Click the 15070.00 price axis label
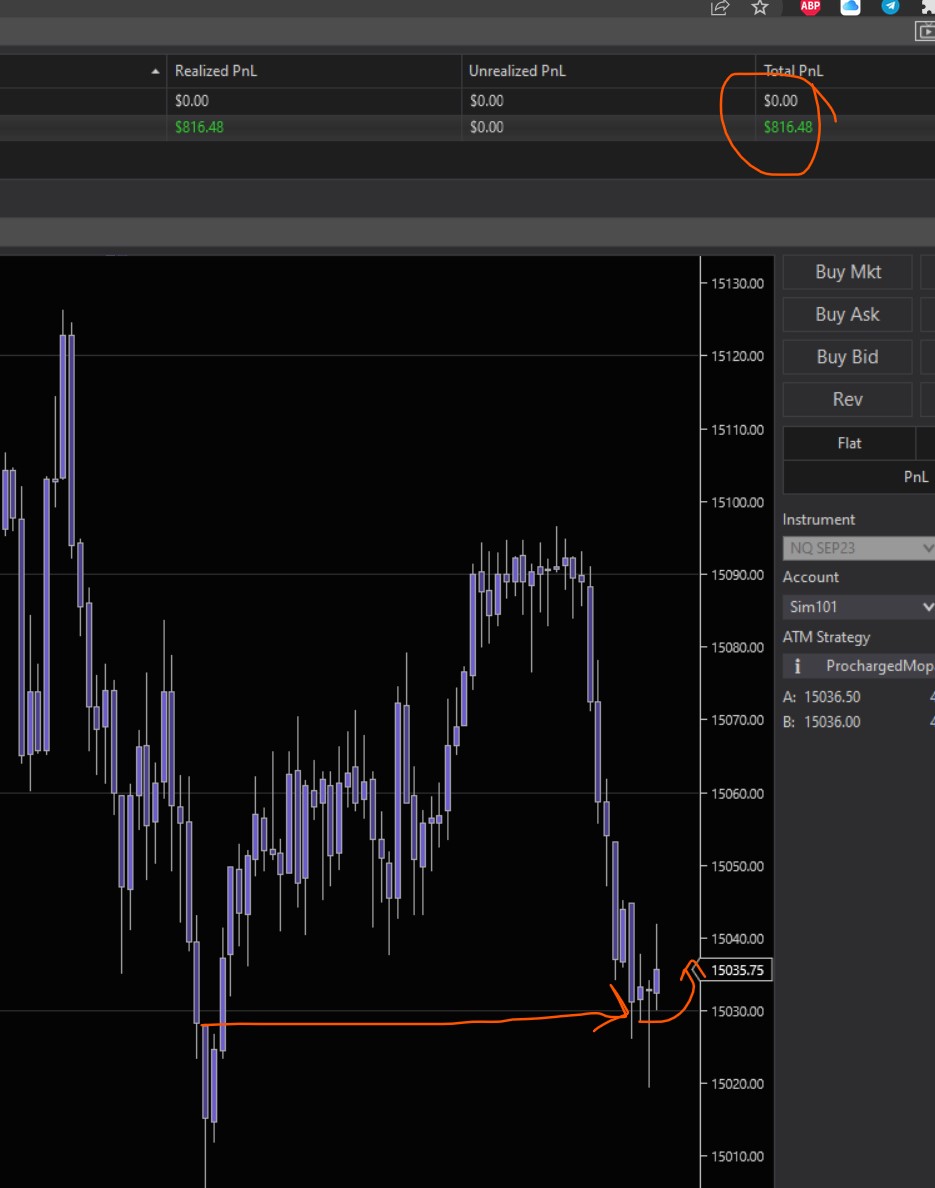 click(737, 720)
